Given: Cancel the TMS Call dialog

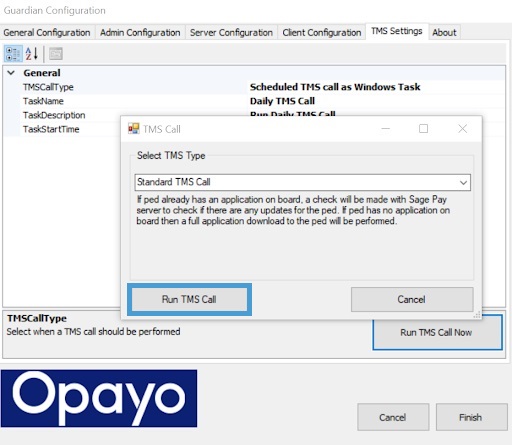Looking at the screenshot, I should tap(412, 299).
